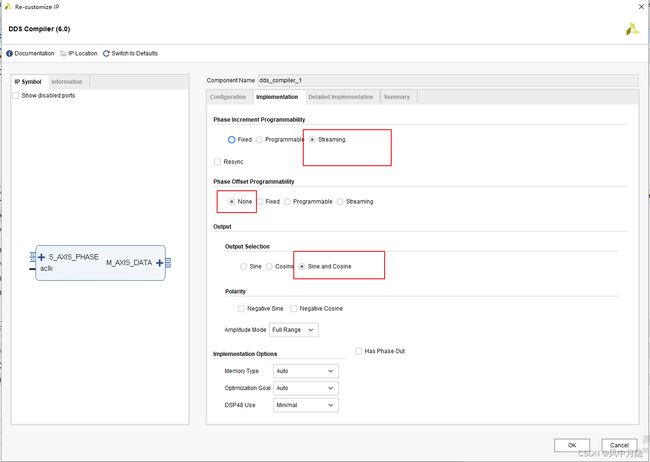Expand the DSP48 Use dropdown

point(306,405)
